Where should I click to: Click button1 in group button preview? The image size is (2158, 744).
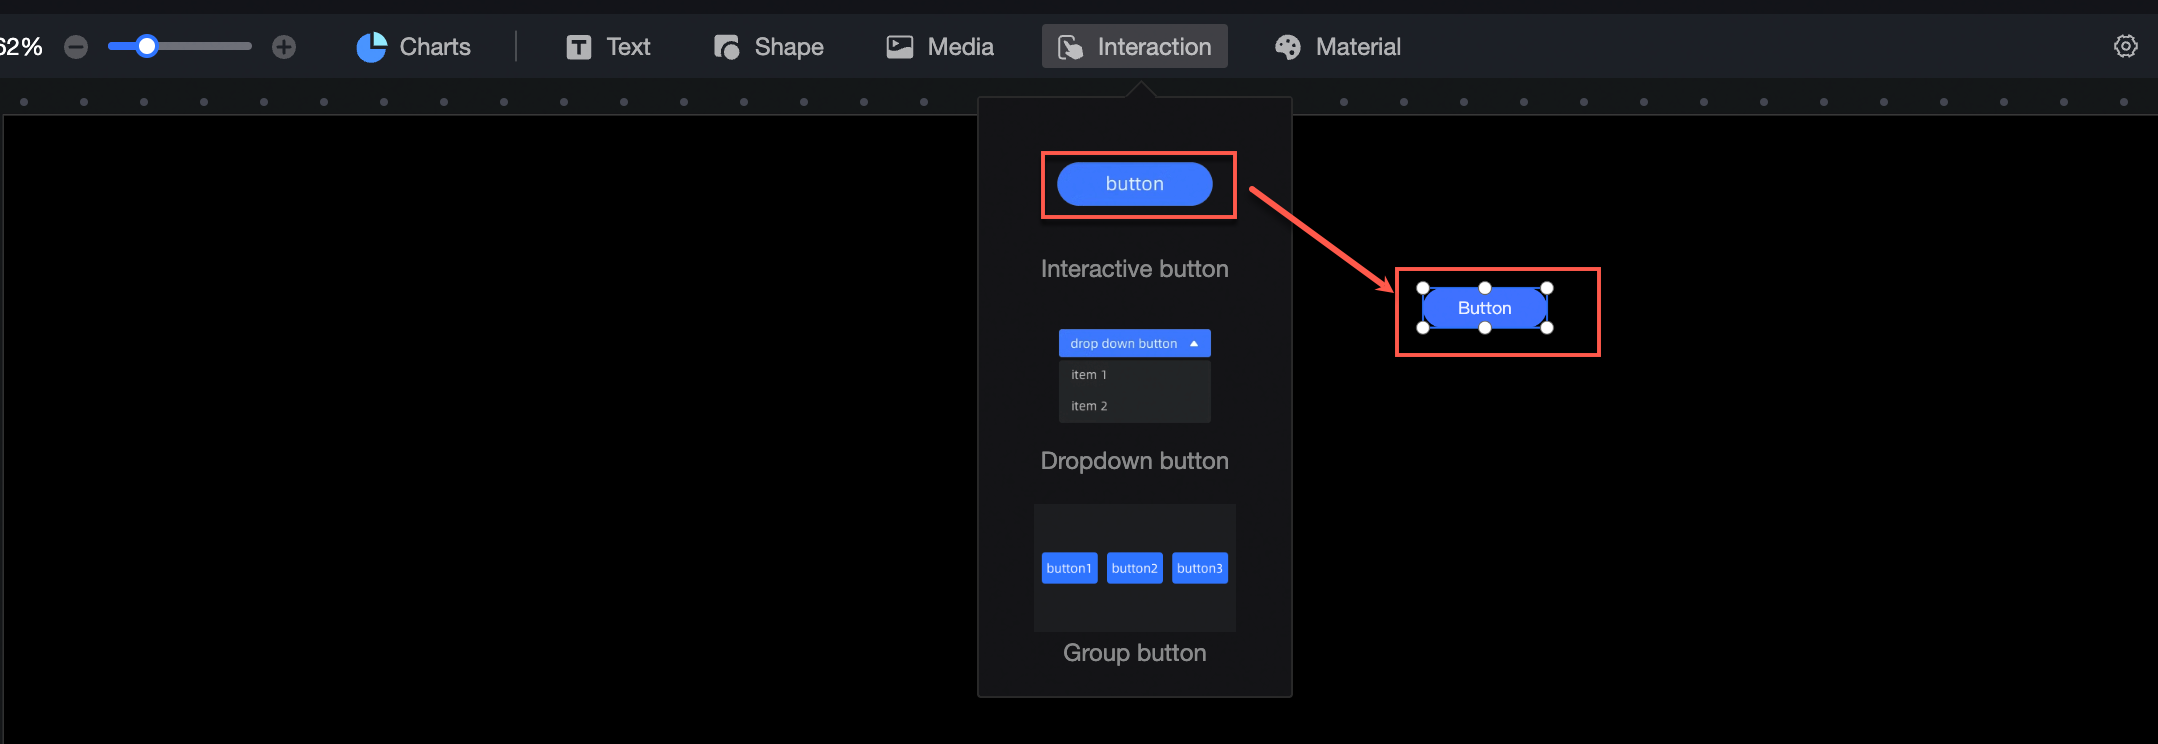point(1069,568)
